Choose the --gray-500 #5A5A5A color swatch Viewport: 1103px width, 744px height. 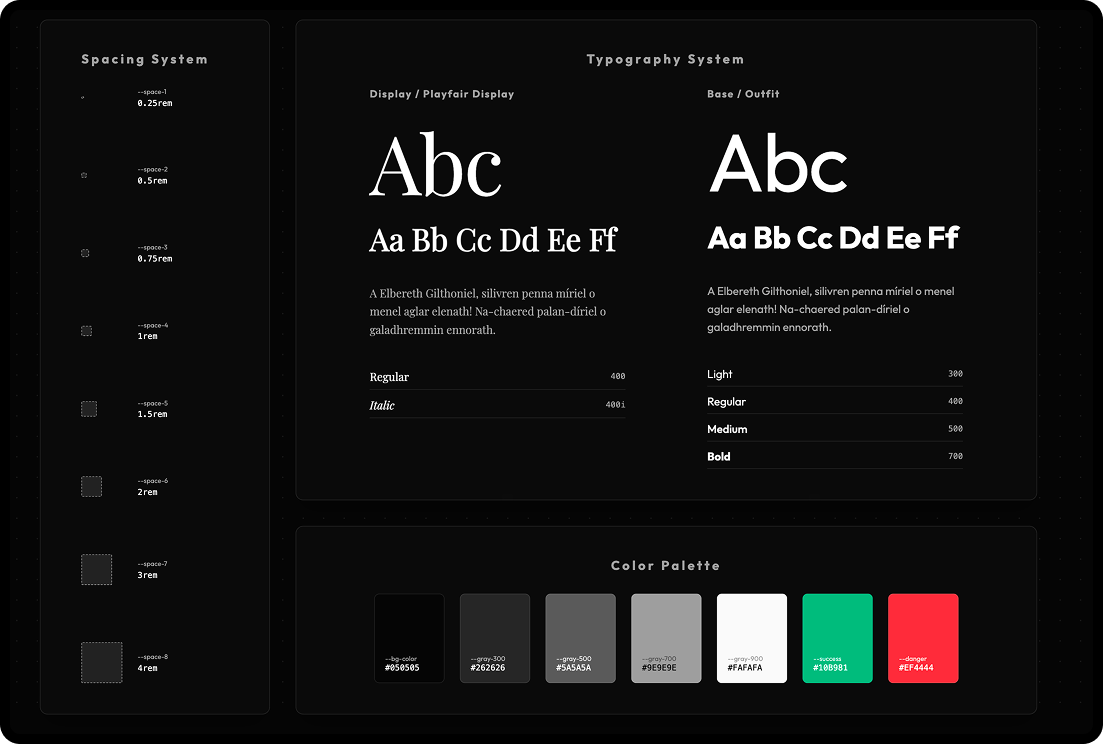(580, 638)
